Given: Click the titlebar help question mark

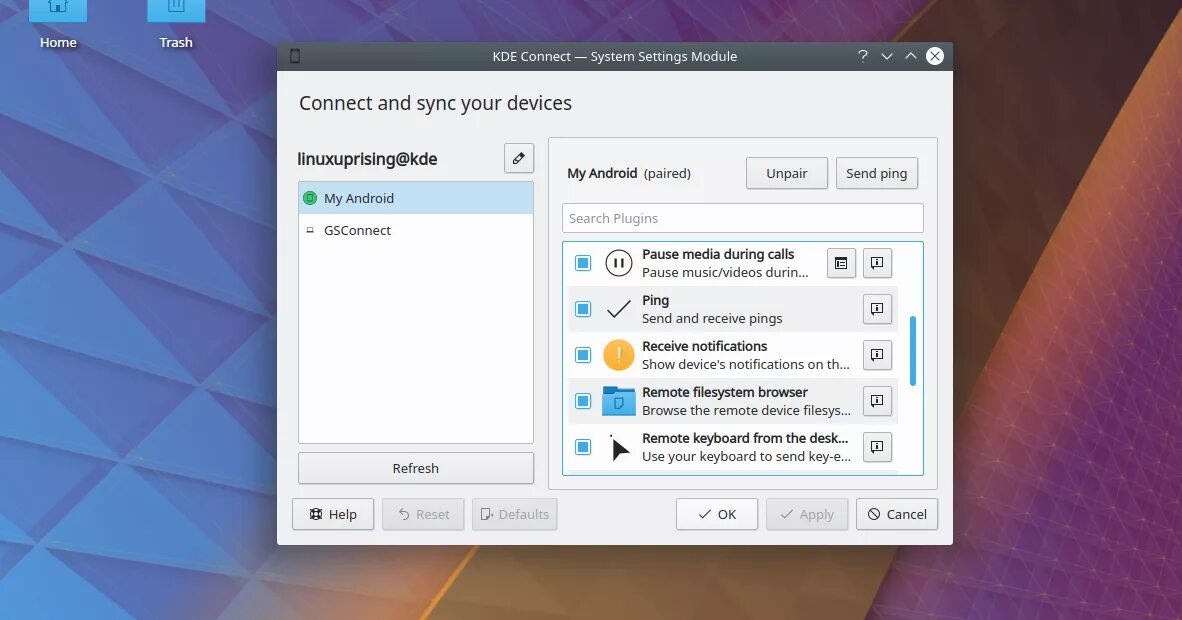Looking at the screenshot, I should [x=863, y=56].
